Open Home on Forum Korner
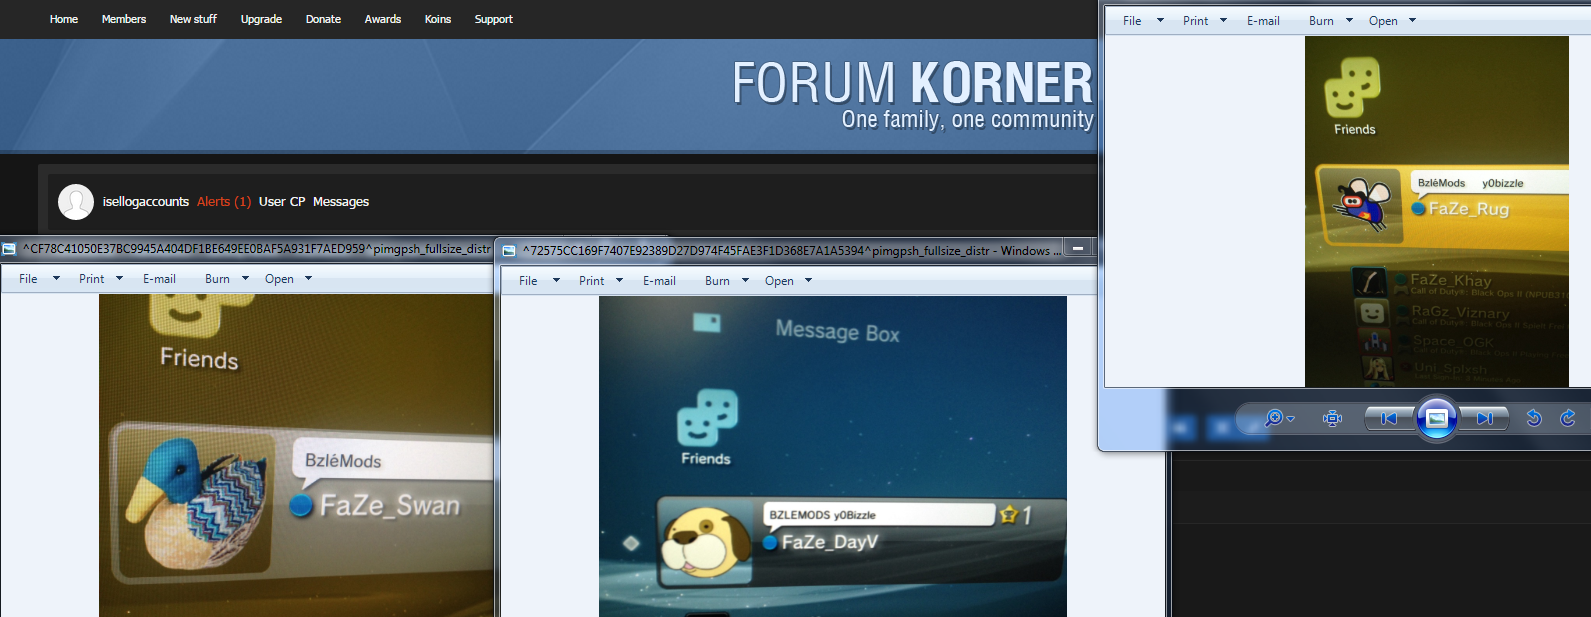The height and width of the screenshot is (617, 1591). pos(64,19)
